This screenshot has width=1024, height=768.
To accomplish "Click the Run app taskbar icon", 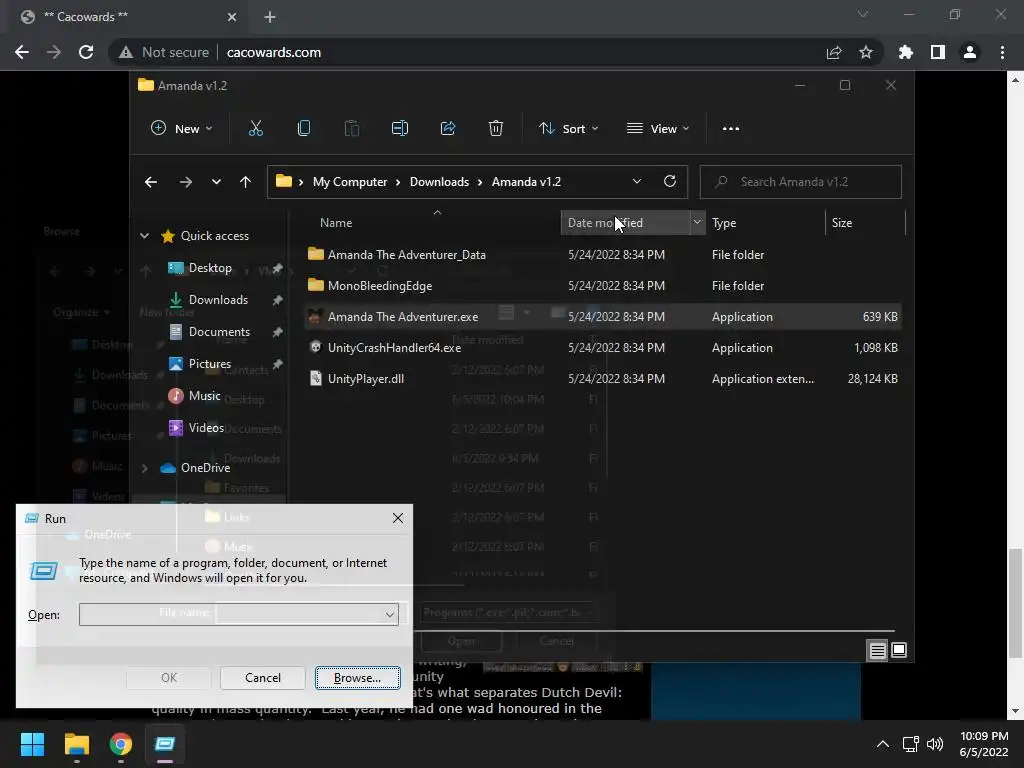I will pos(165,744).
